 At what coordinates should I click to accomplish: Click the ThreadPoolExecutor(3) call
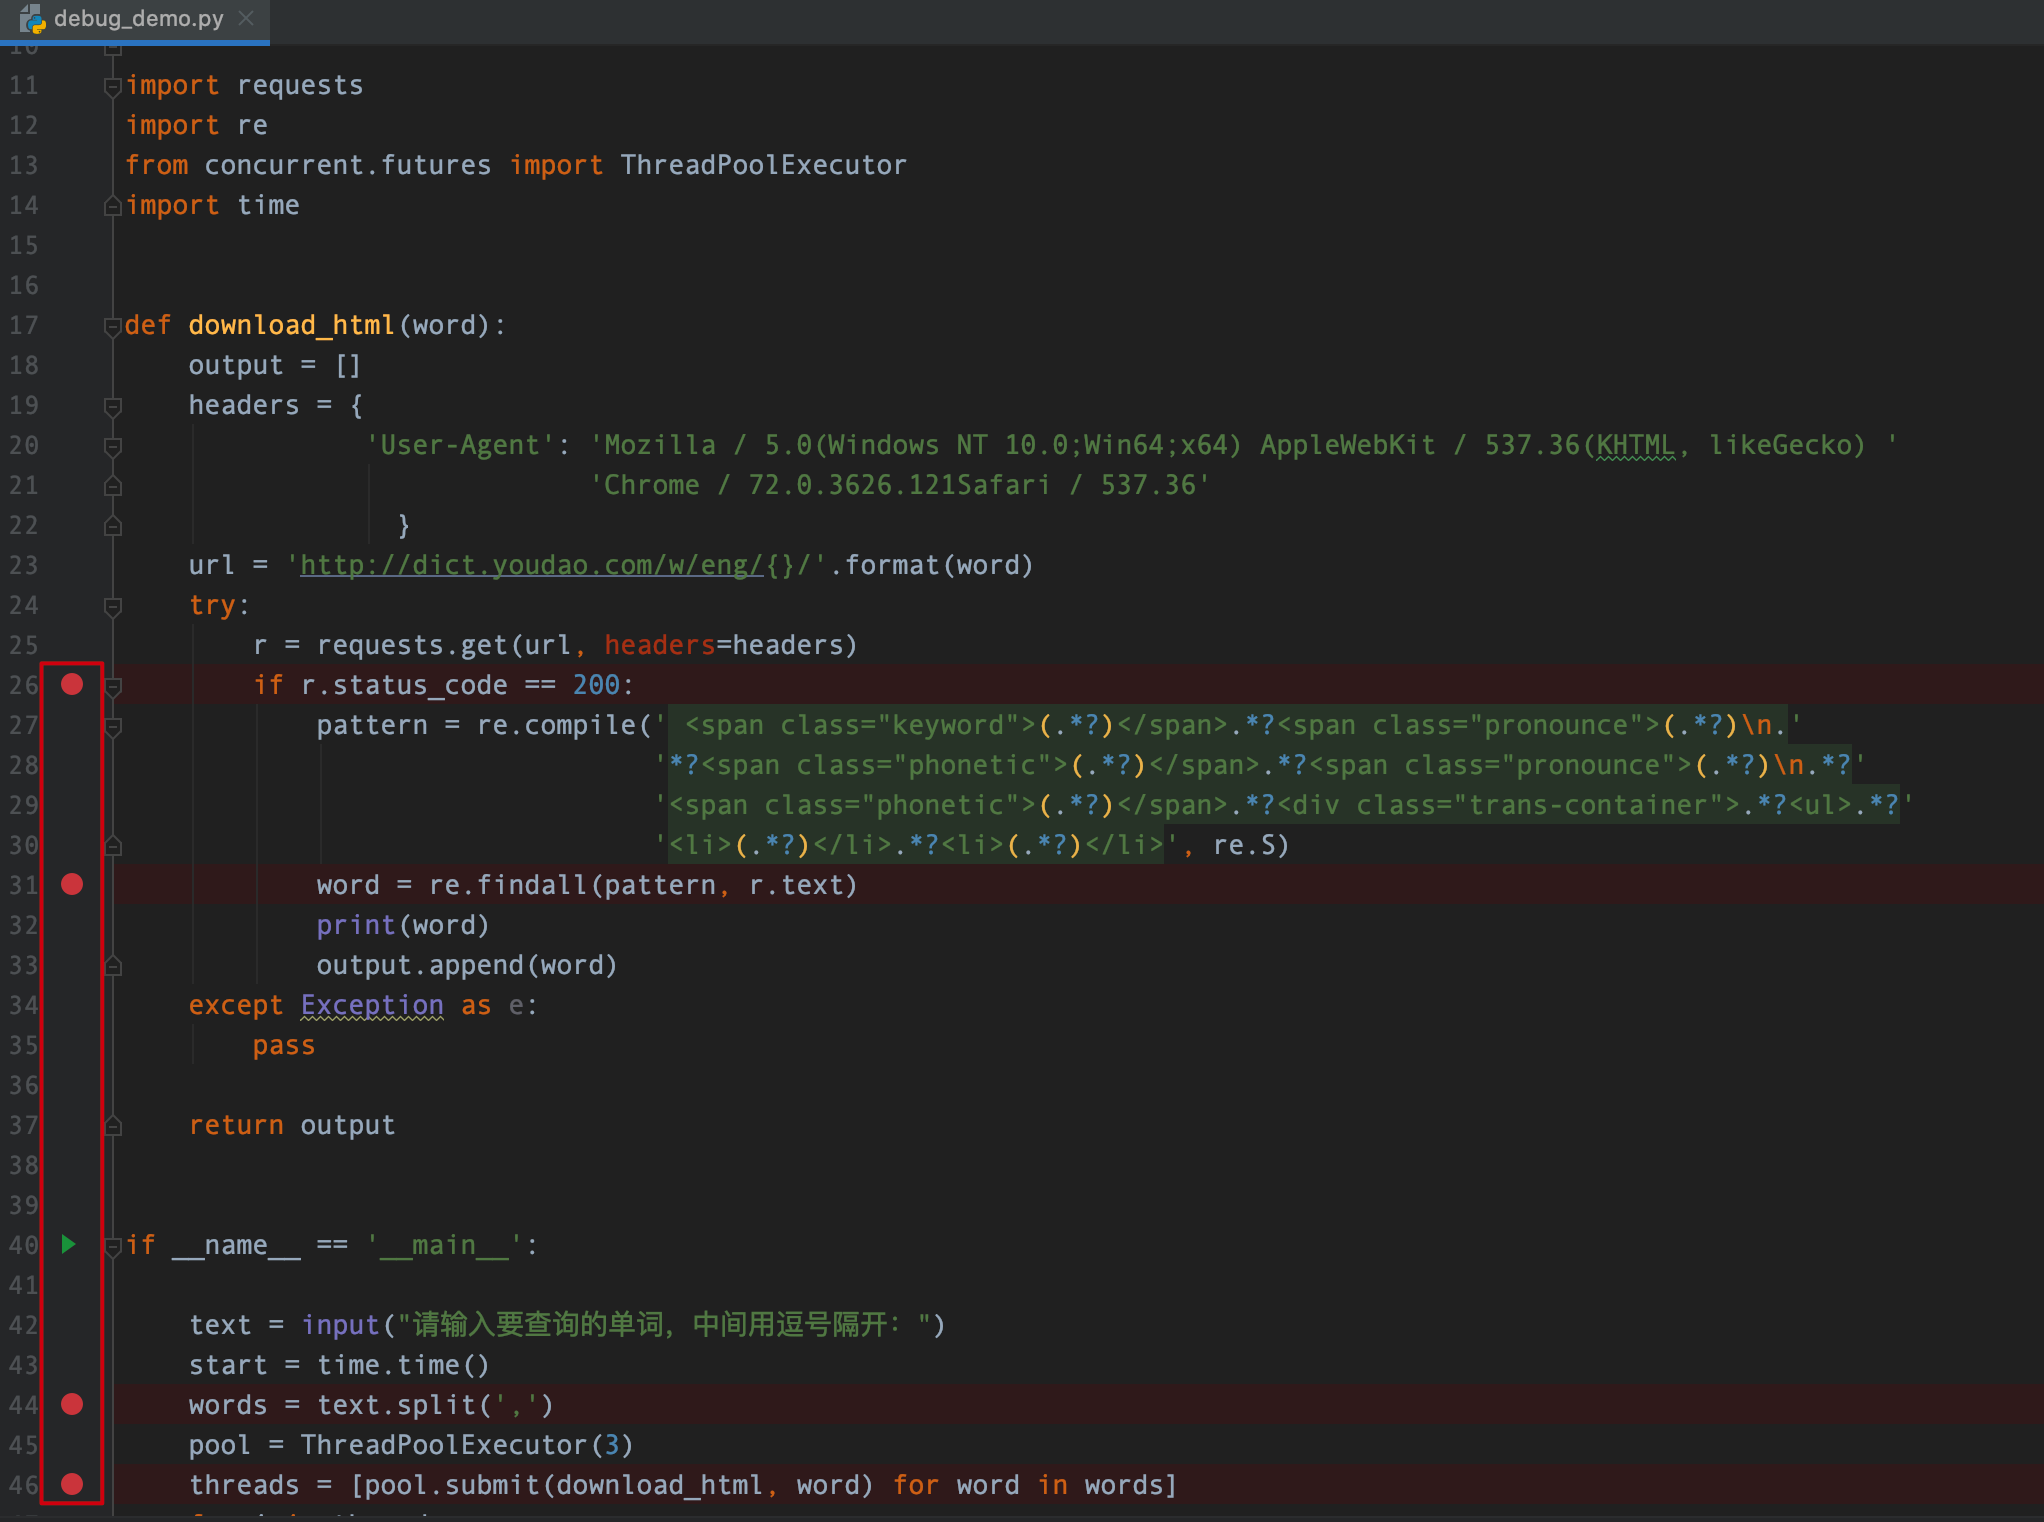pyautogui.click(x=466, y=1445)
